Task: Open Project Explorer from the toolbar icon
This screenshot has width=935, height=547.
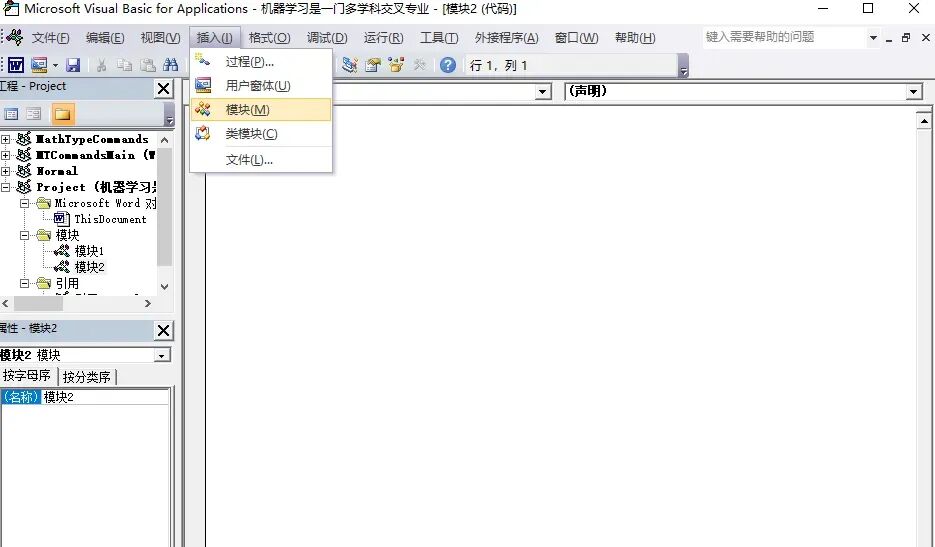Action: 349,65
